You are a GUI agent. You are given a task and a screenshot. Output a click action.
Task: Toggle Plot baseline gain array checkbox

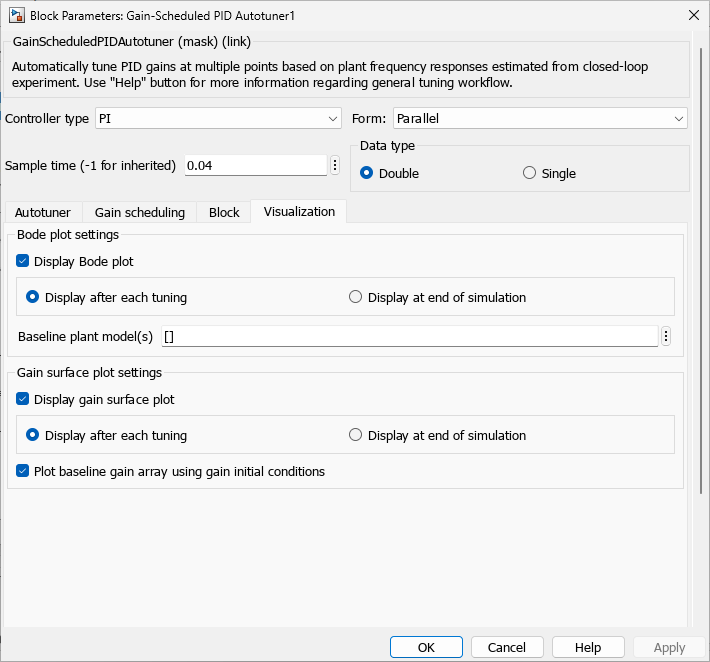click(24, 471)
